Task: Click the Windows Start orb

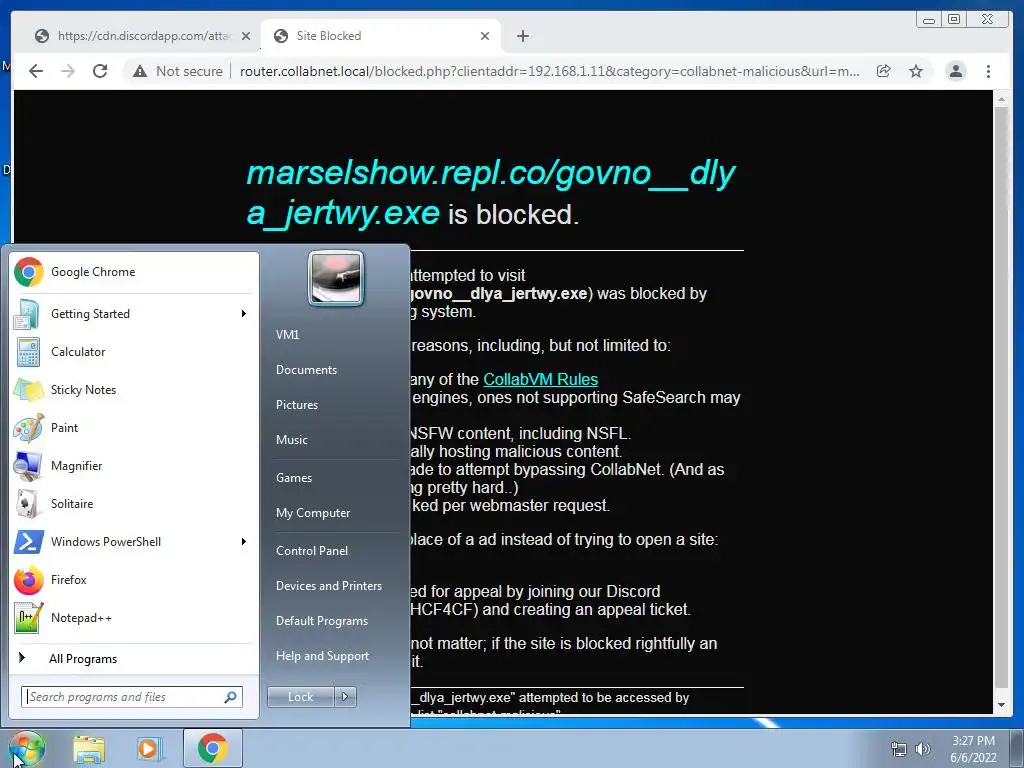Action: point(26,748)
